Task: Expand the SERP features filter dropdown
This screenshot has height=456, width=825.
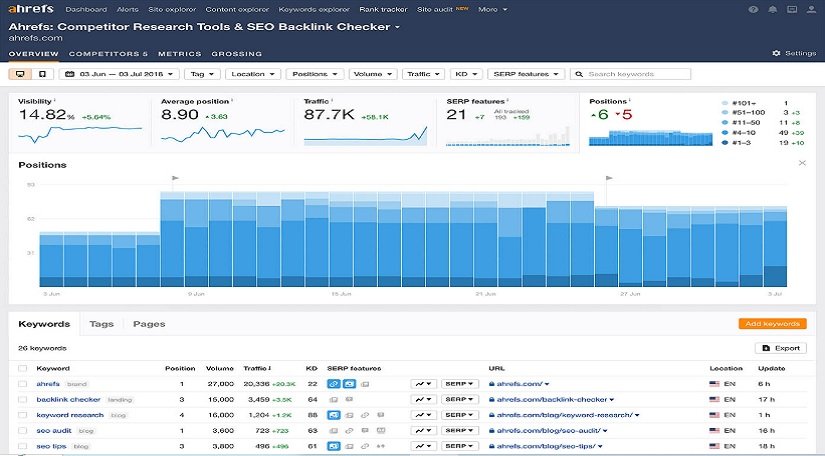Action: [525, 74]
